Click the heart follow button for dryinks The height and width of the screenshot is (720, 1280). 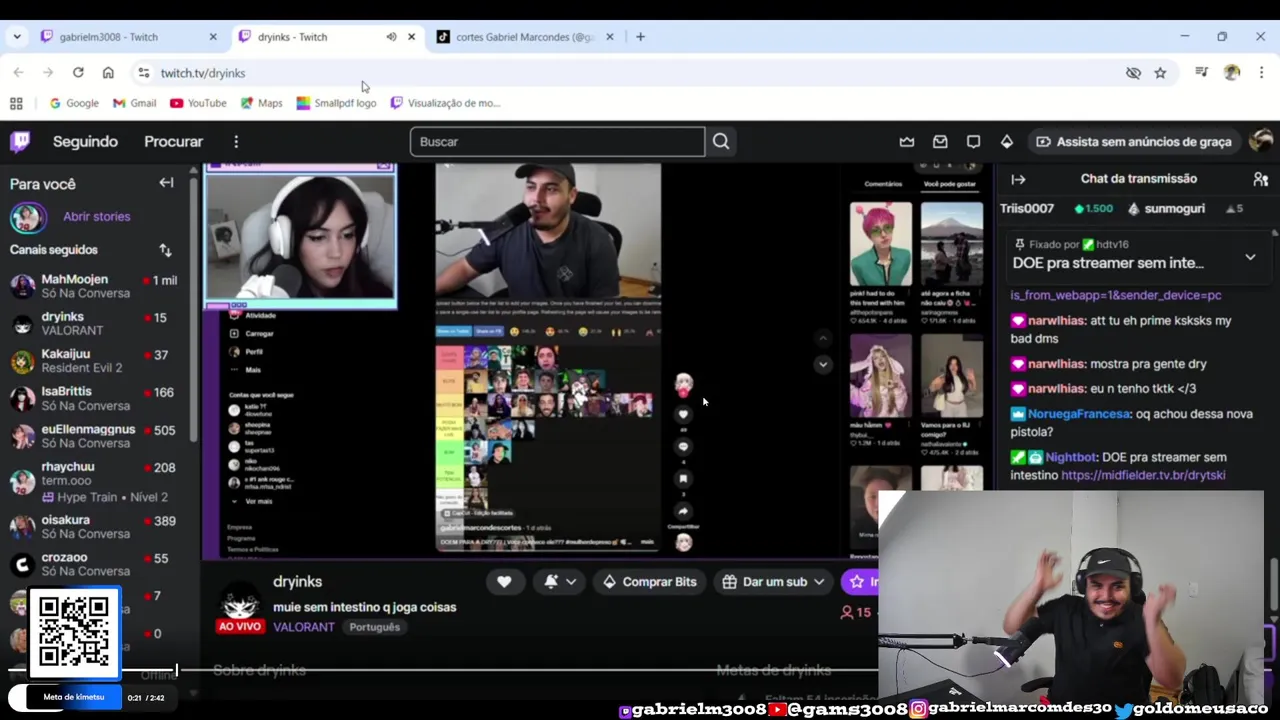click(x=504, y=582)
